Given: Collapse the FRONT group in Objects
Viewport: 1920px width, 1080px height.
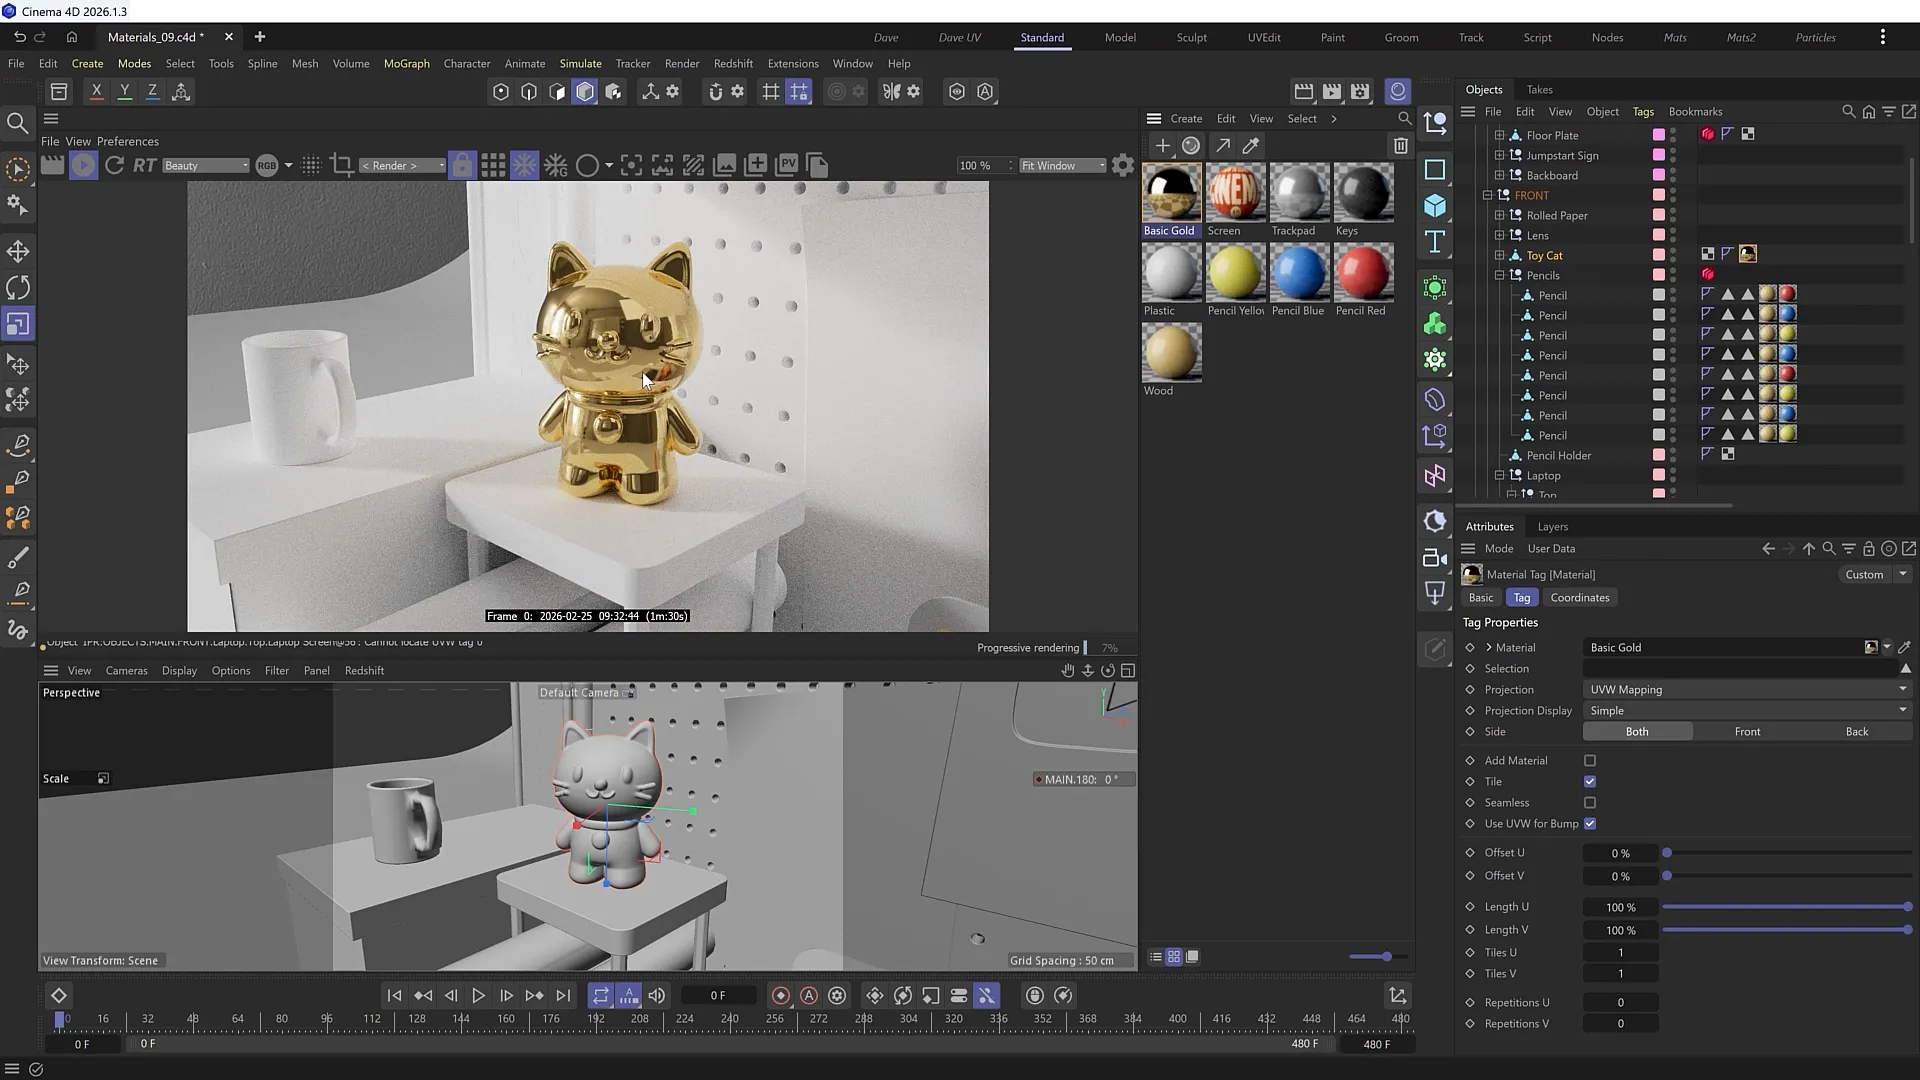Looking at the screenshot, I should pyautogui.click(x=1487, y=196).
